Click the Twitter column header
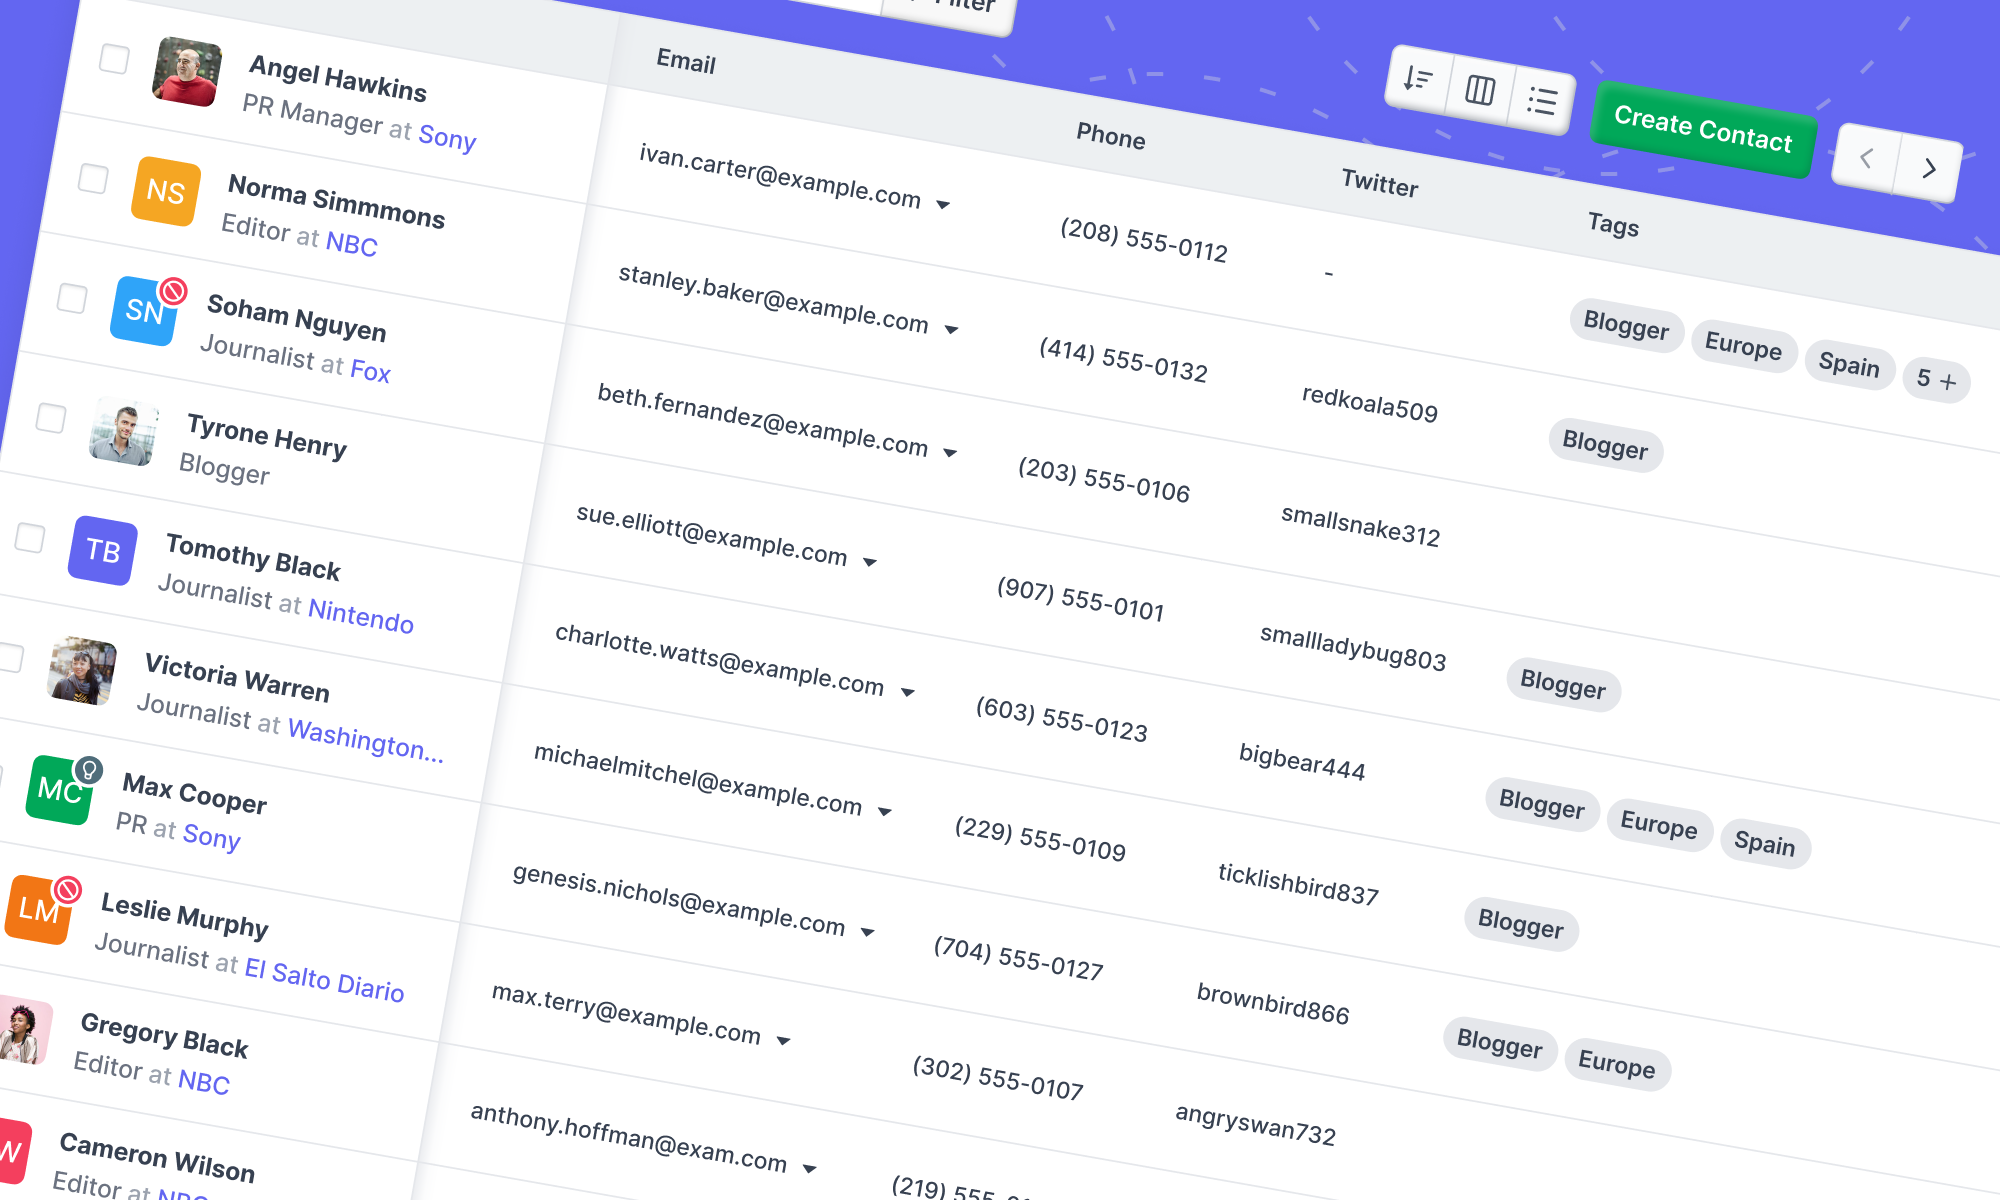This screenshot has width=2000, height=1200. coord(1379,184)
